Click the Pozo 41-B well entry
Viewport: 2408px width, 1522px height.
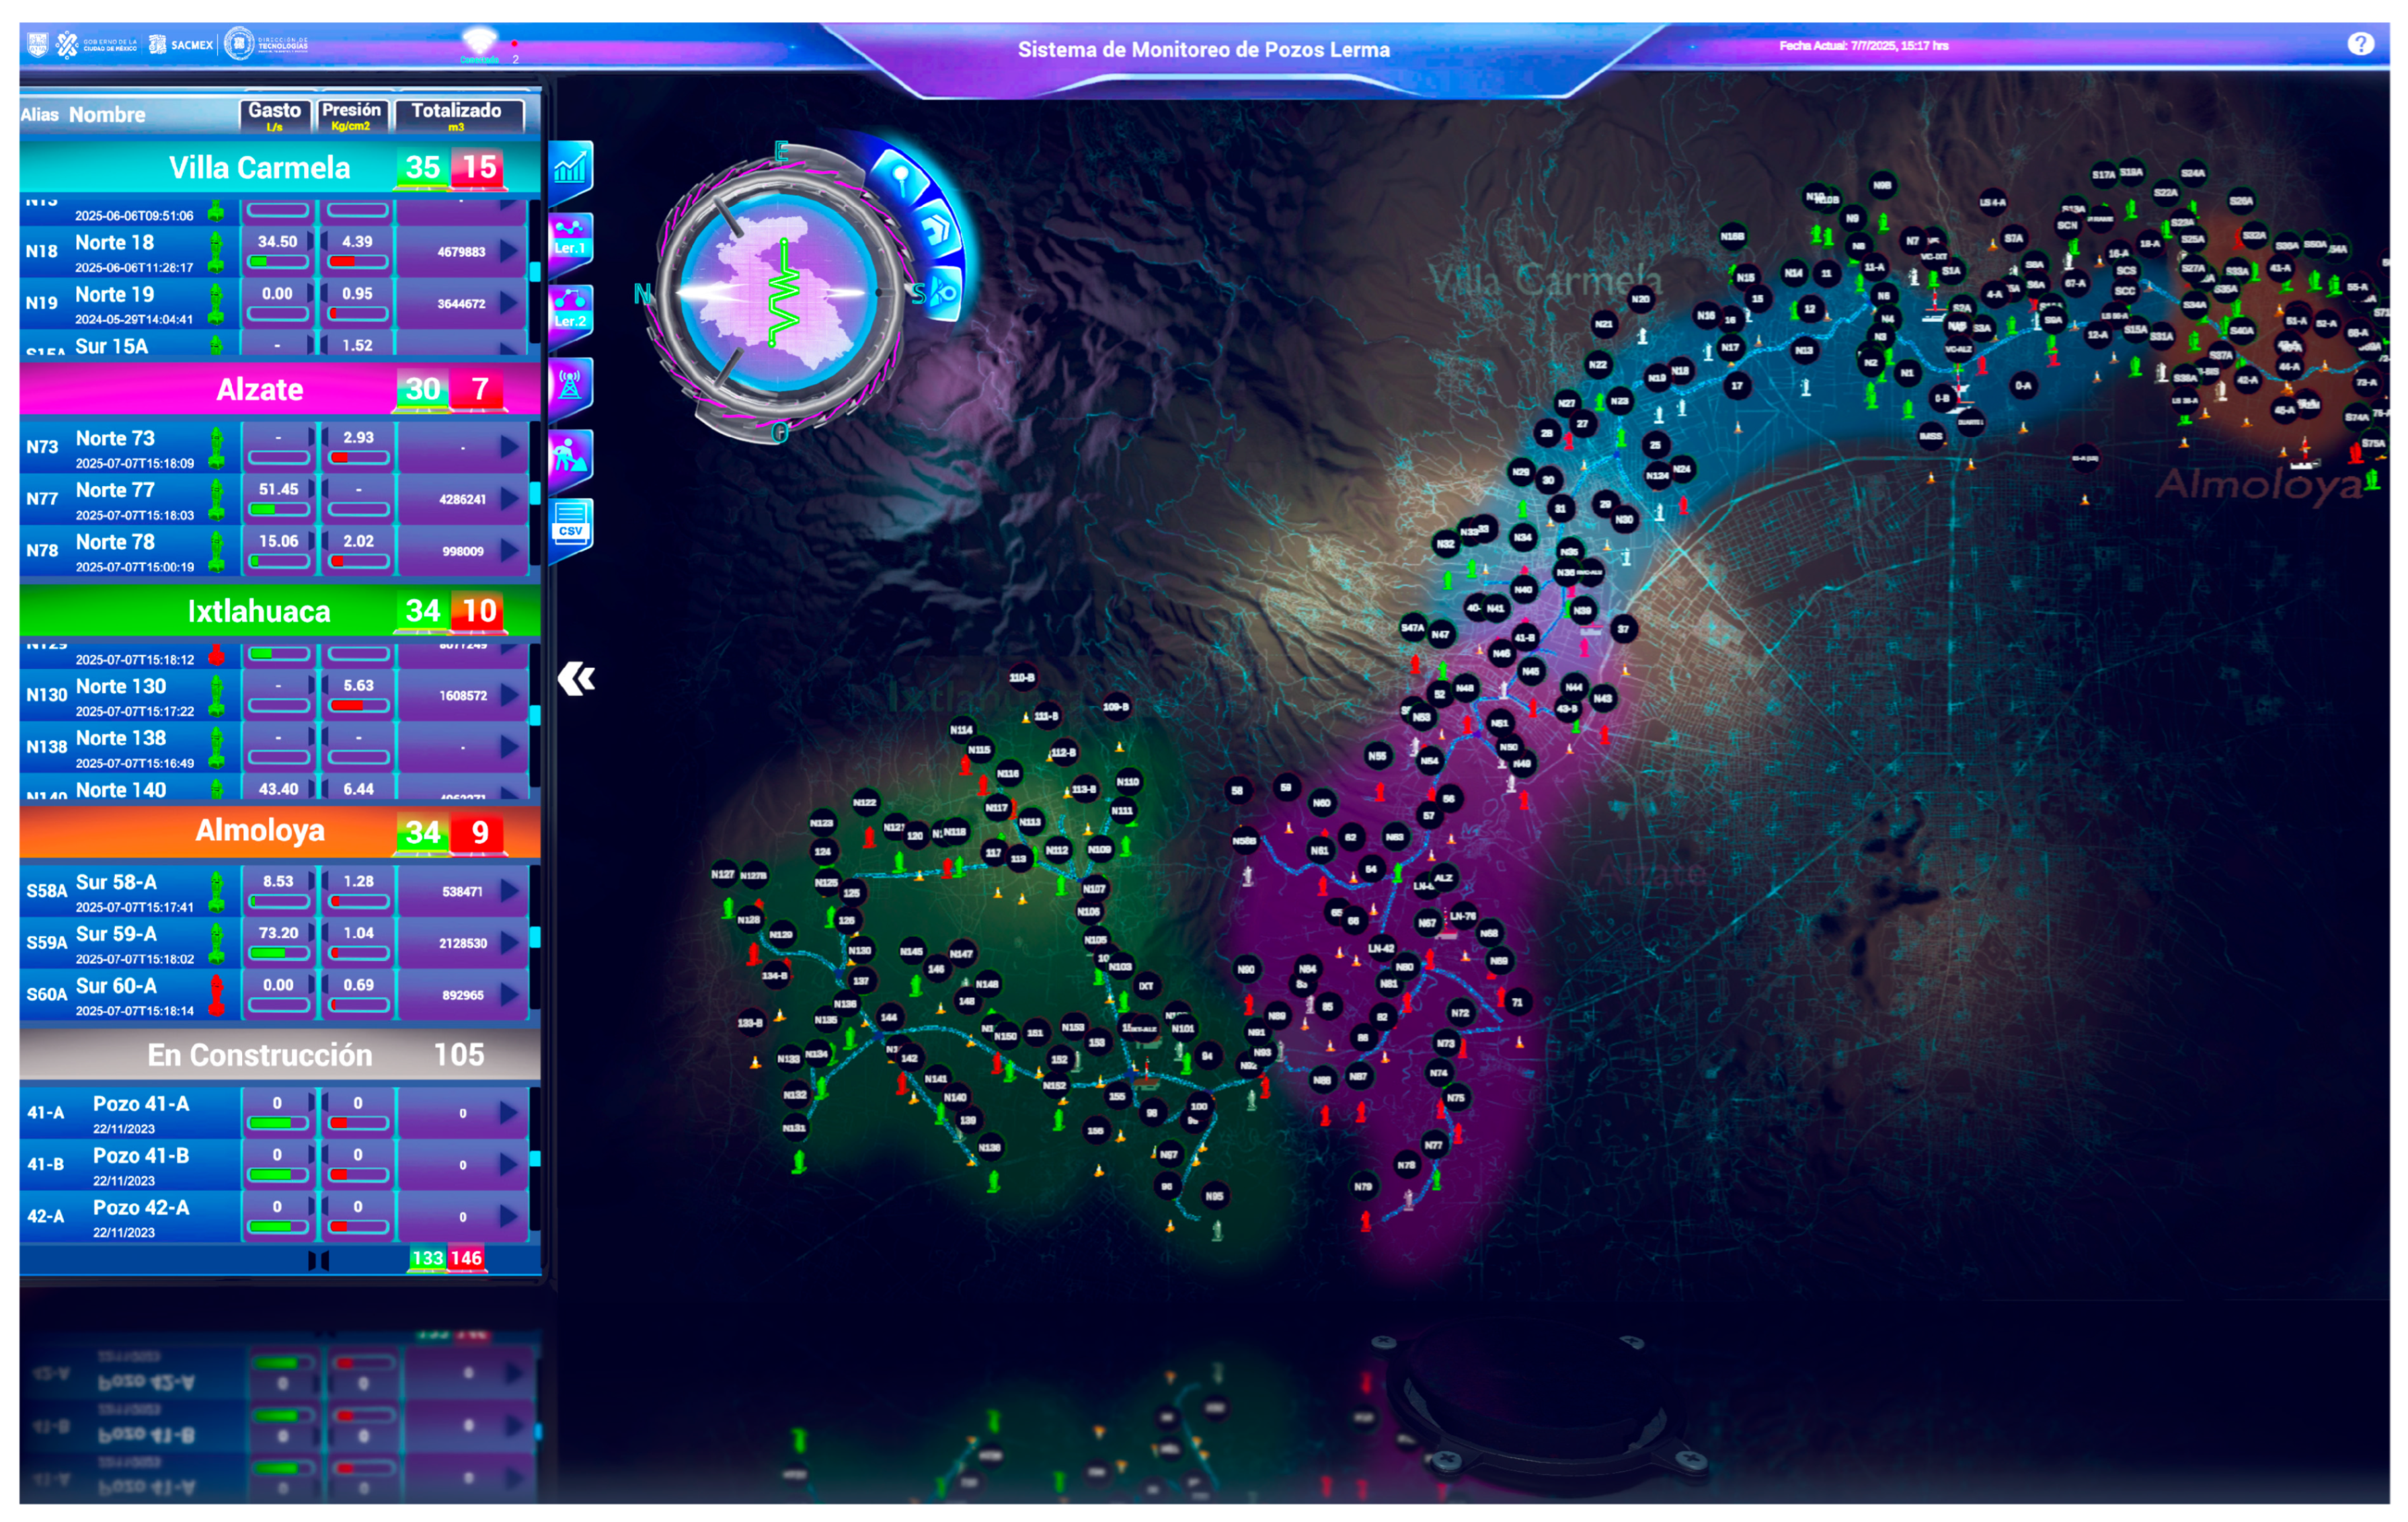point(140,1156)
